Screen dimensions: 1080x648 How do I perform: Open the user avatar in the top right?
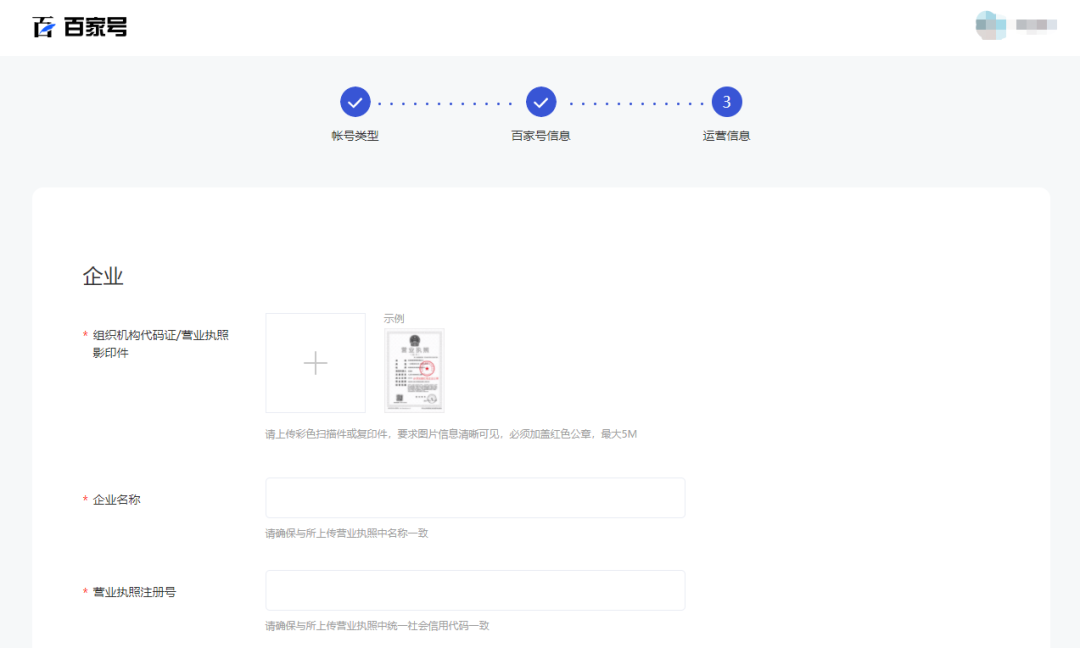990,25
